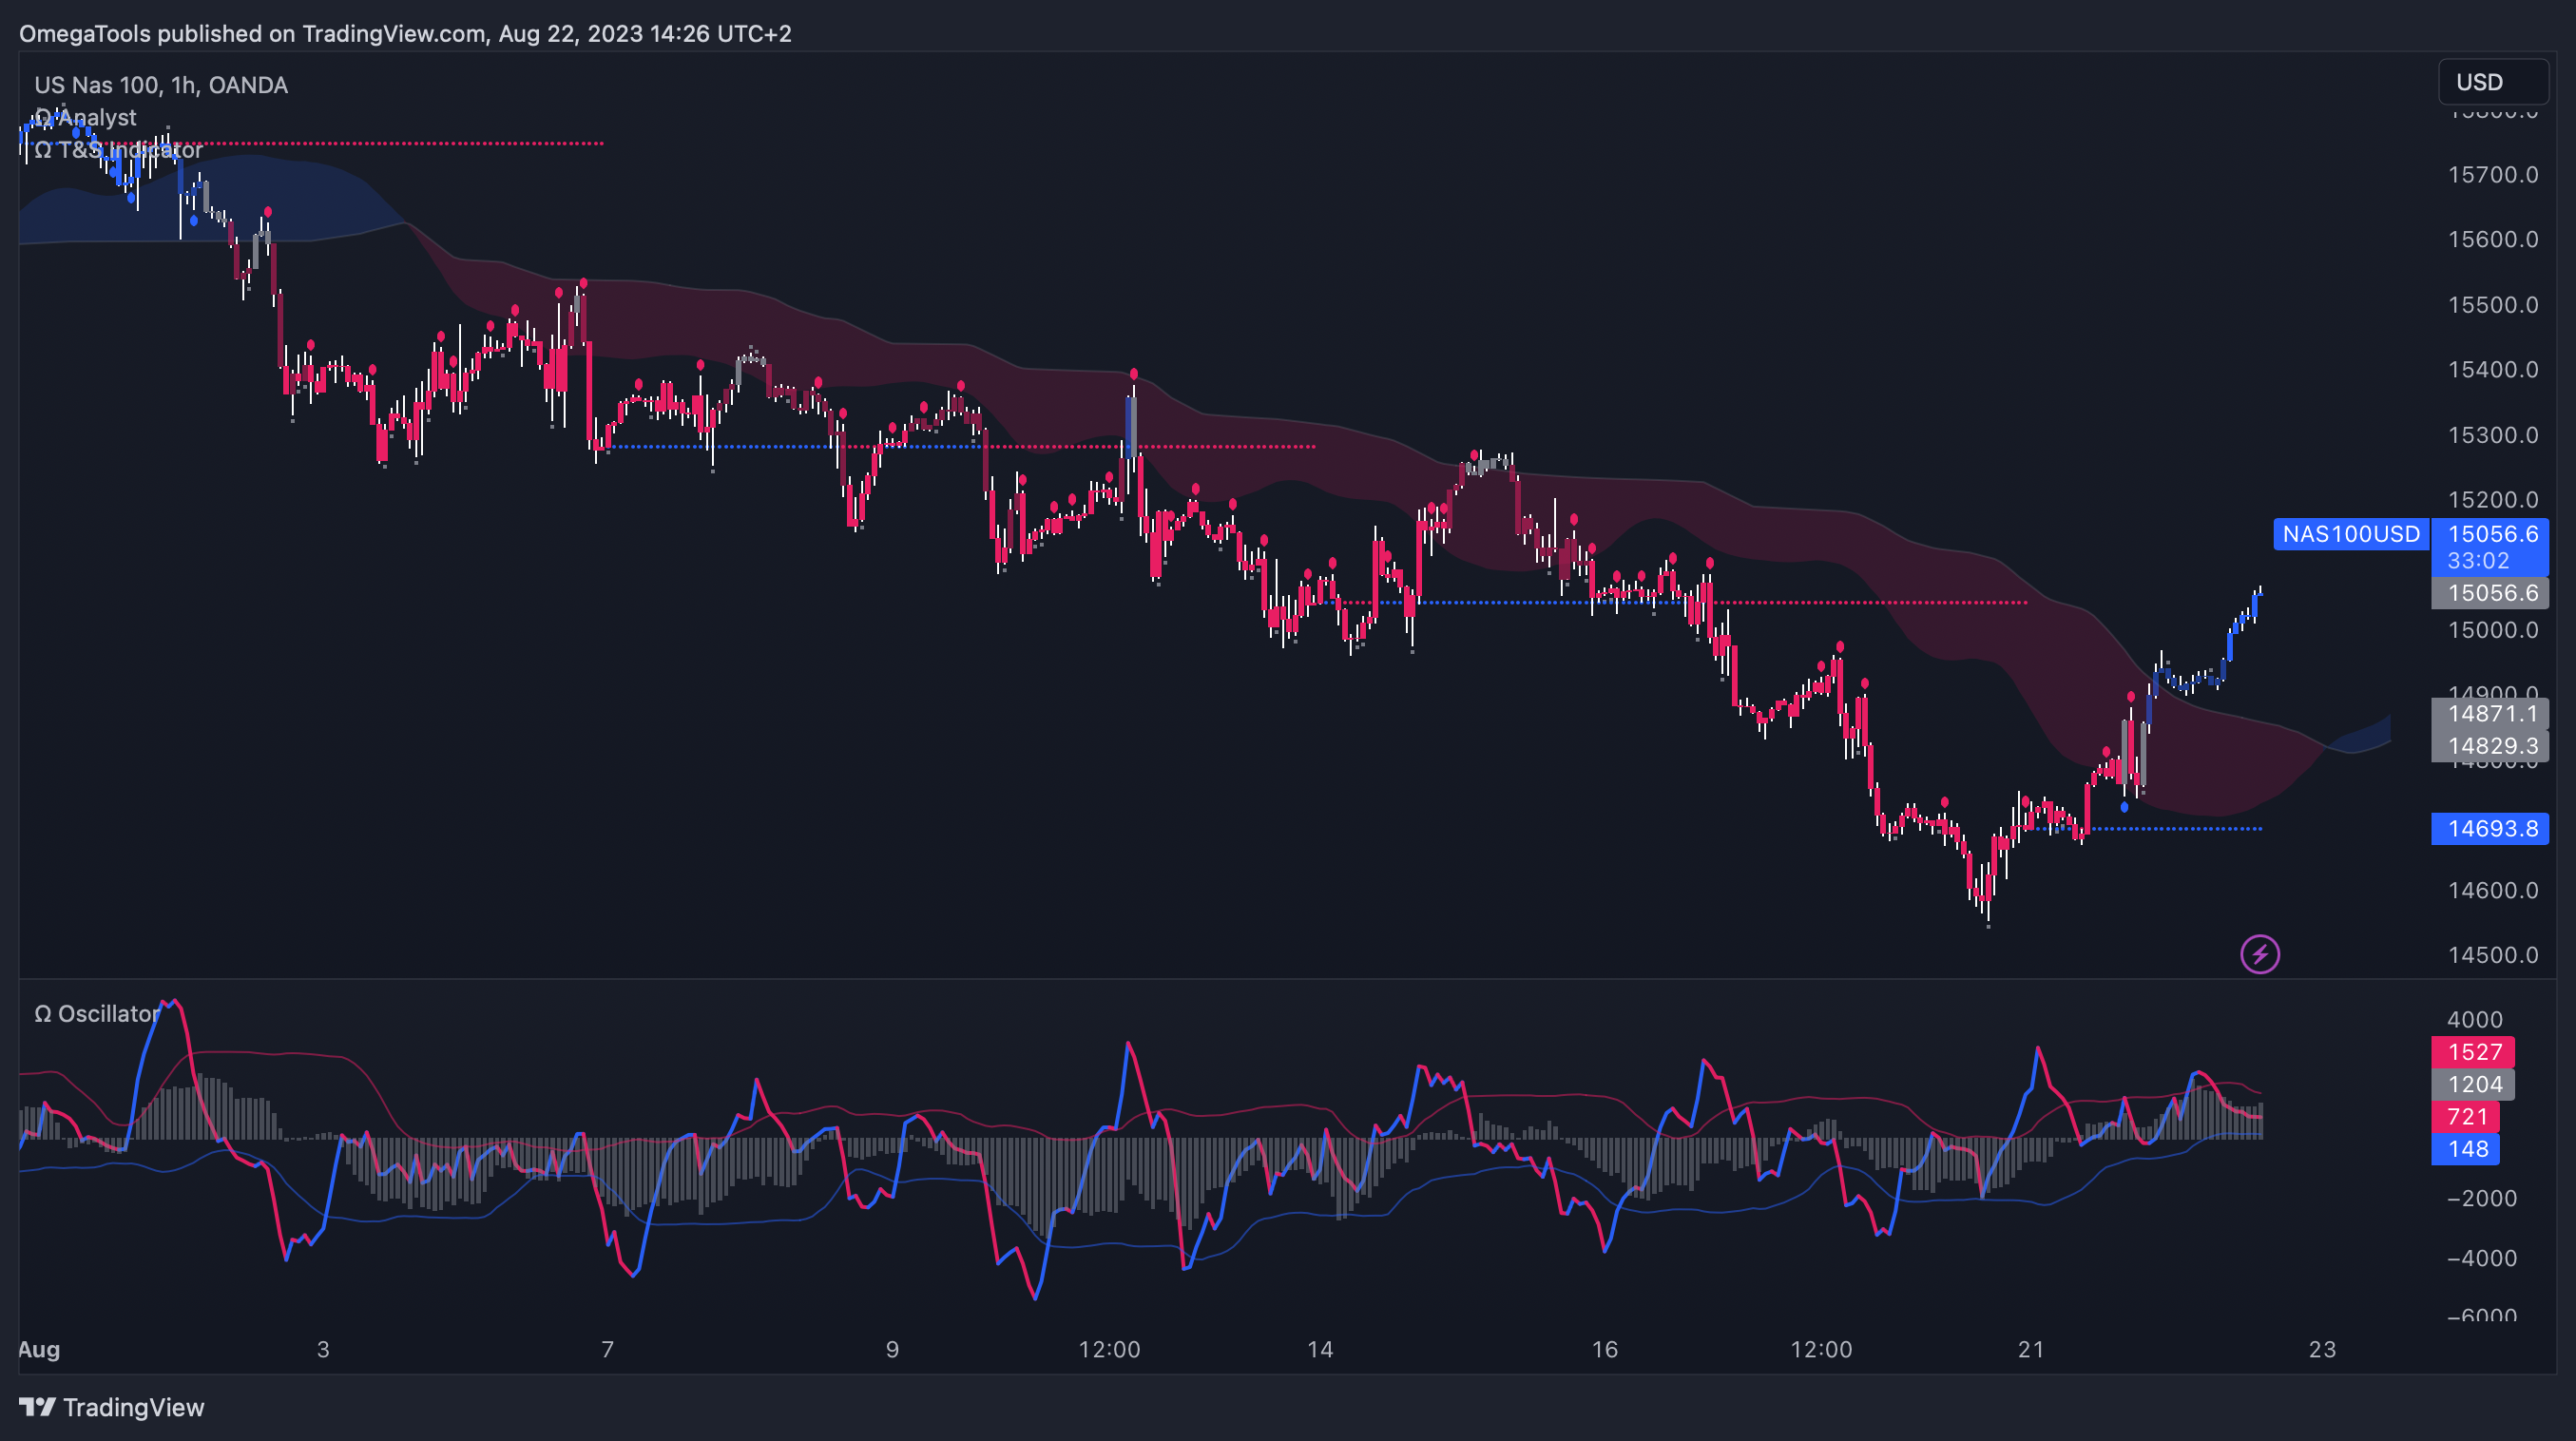Click the 16 date on time axis
Viewport: 2576px width, 1441px height.
(x=1604, y=1349)
